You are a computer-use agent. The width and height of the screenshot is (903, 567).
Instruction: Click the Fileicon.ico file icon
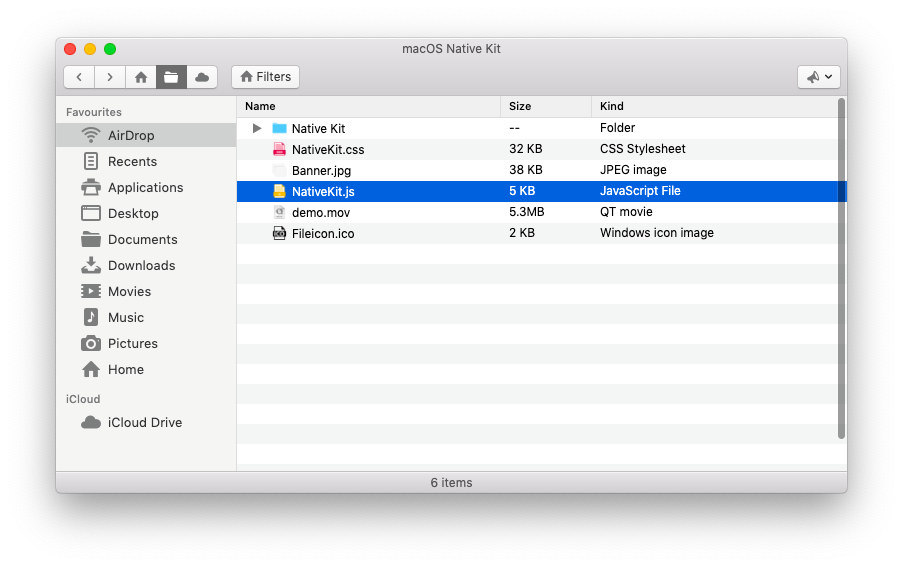pos(279,233)
